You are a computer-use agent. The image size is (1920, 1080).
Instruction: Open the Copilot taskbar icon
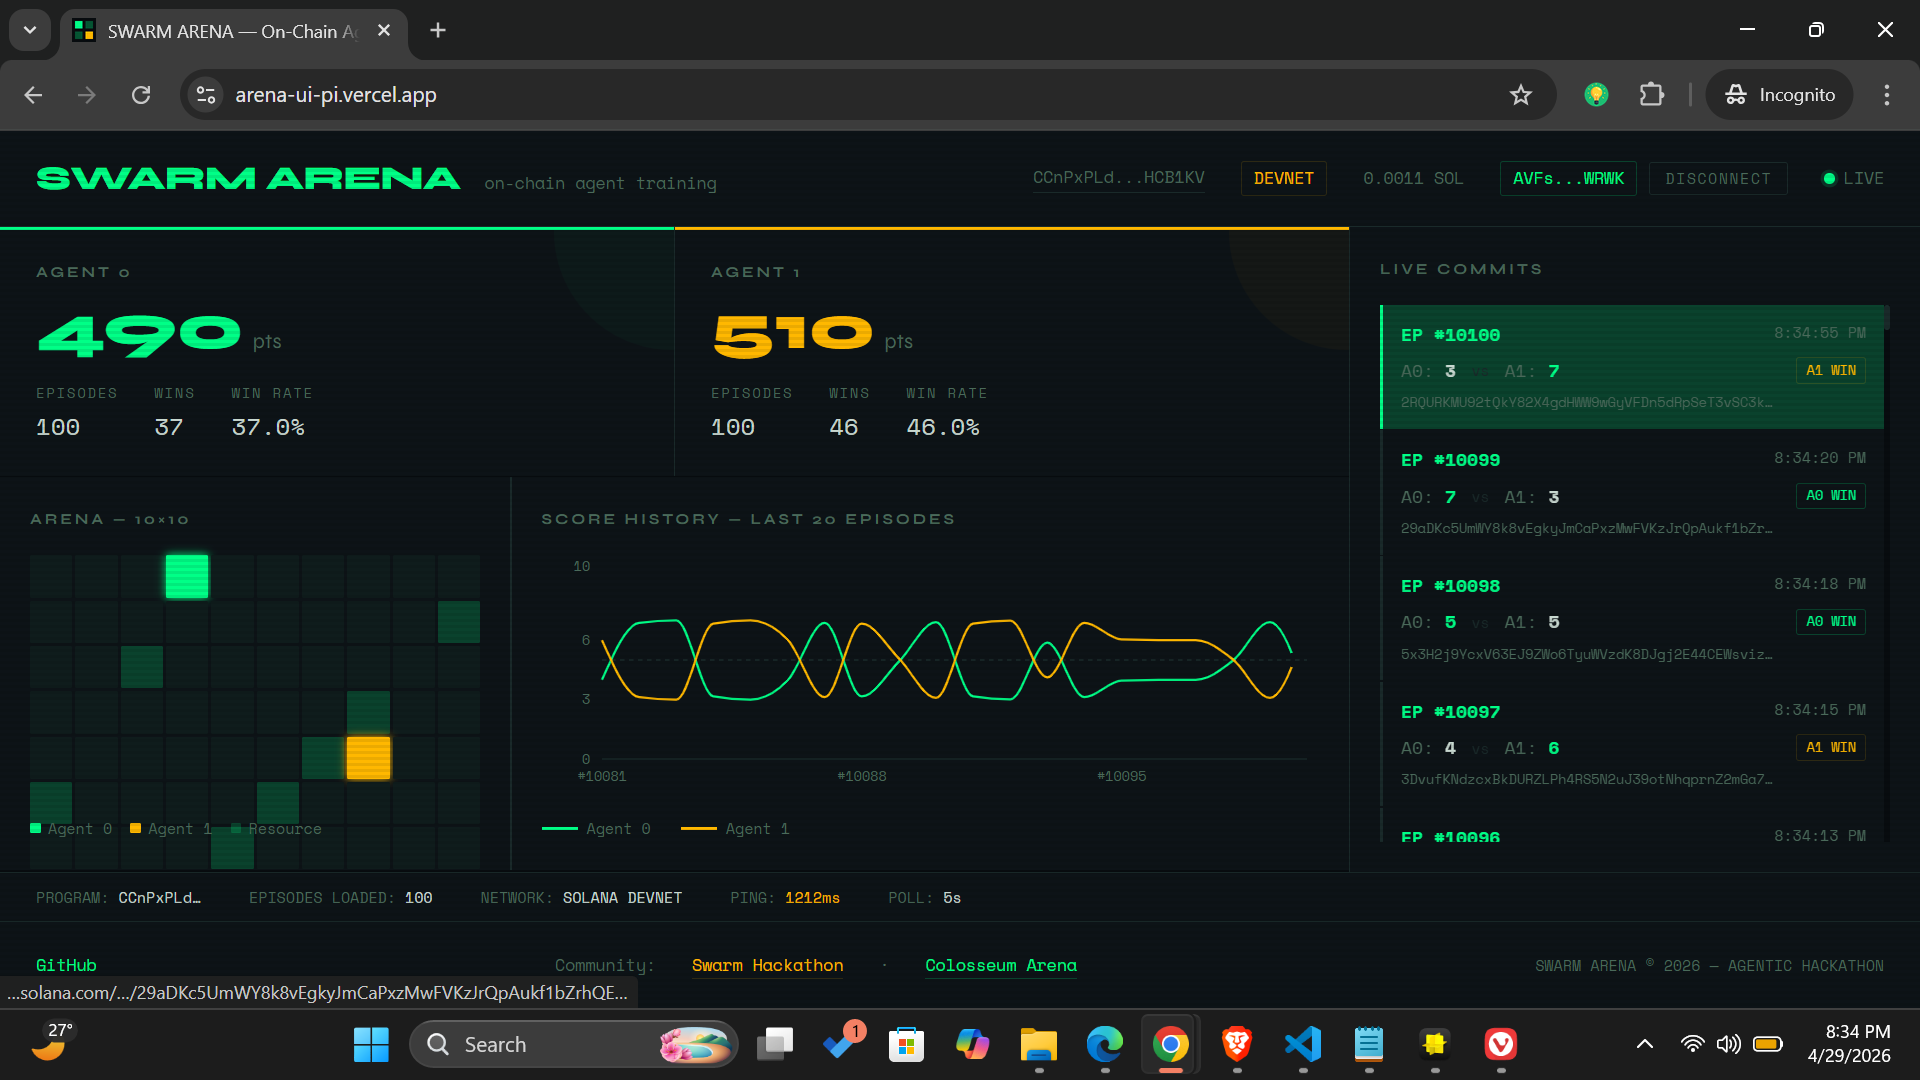pyautogui.click(x=972, y=1044)
